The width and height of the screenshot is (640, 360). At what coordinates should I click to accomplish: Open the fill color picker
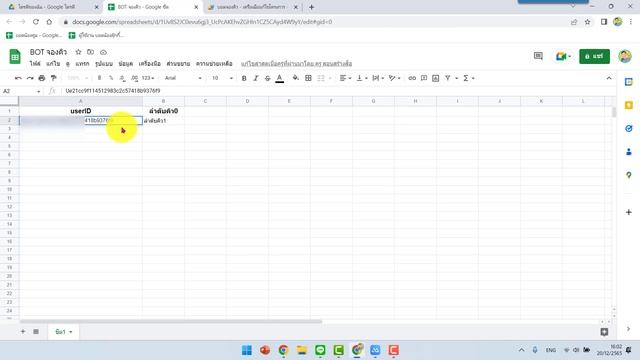296,78
